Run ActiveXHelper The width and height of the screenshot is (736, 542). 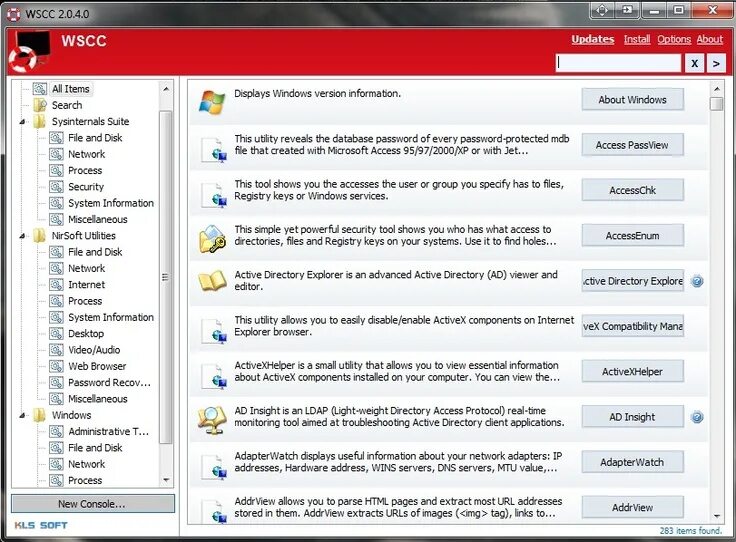[632, 372]
